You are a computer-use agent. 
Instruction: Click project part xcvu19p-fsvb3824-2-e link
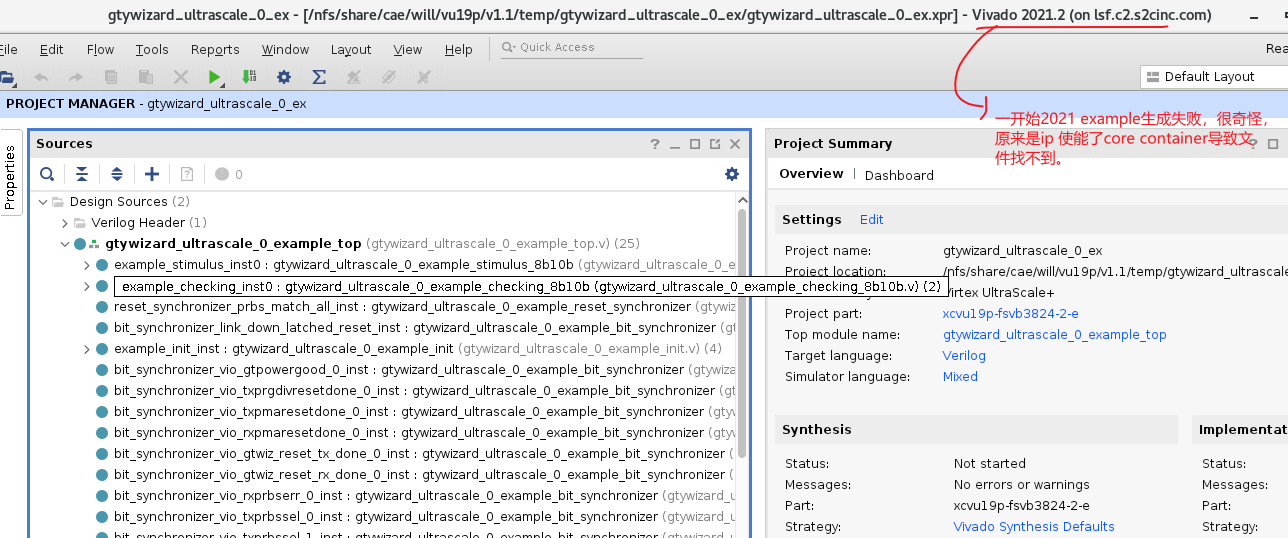(1010, 314)
